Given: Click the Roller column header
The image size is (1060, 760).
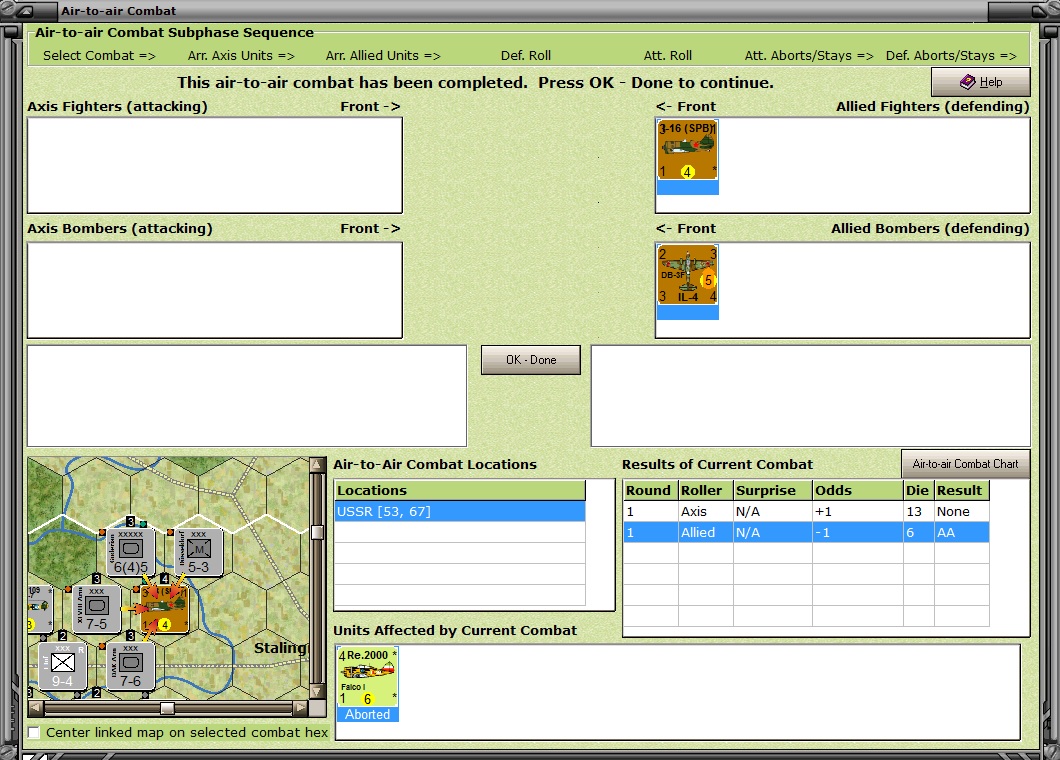Looking at the screenshot, I should pos(706,490).
